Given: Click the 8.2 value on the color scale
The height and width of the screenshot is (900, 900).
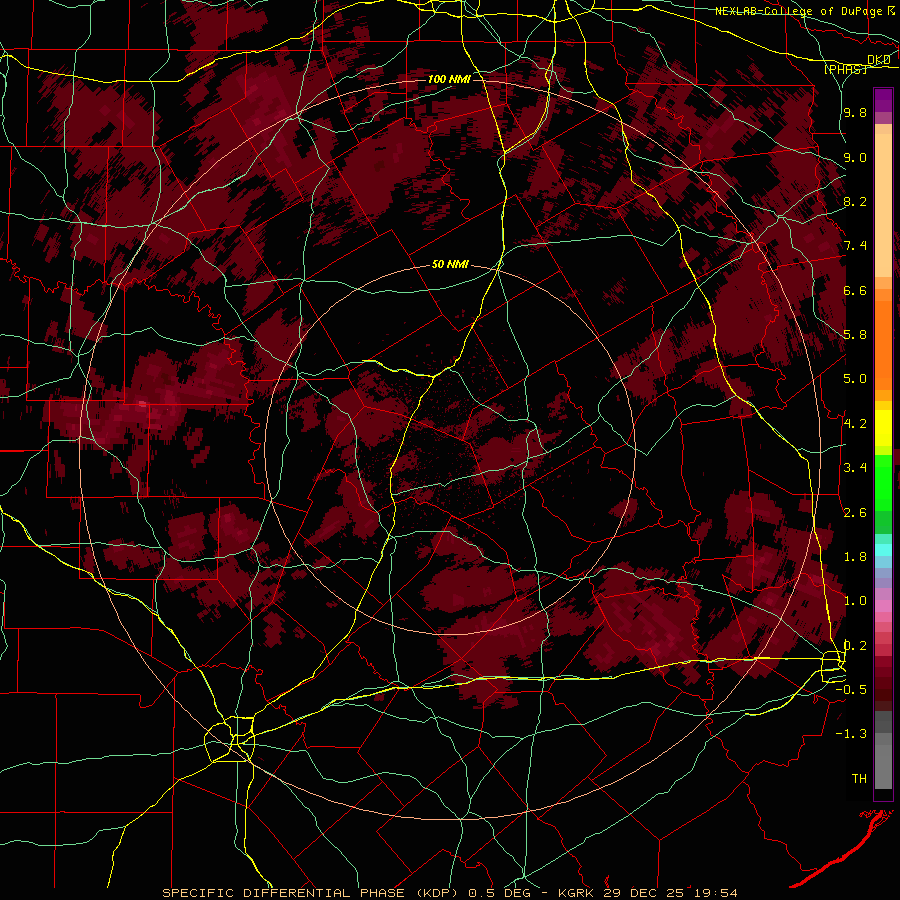Looking at the screenshot, I should 855,201.
